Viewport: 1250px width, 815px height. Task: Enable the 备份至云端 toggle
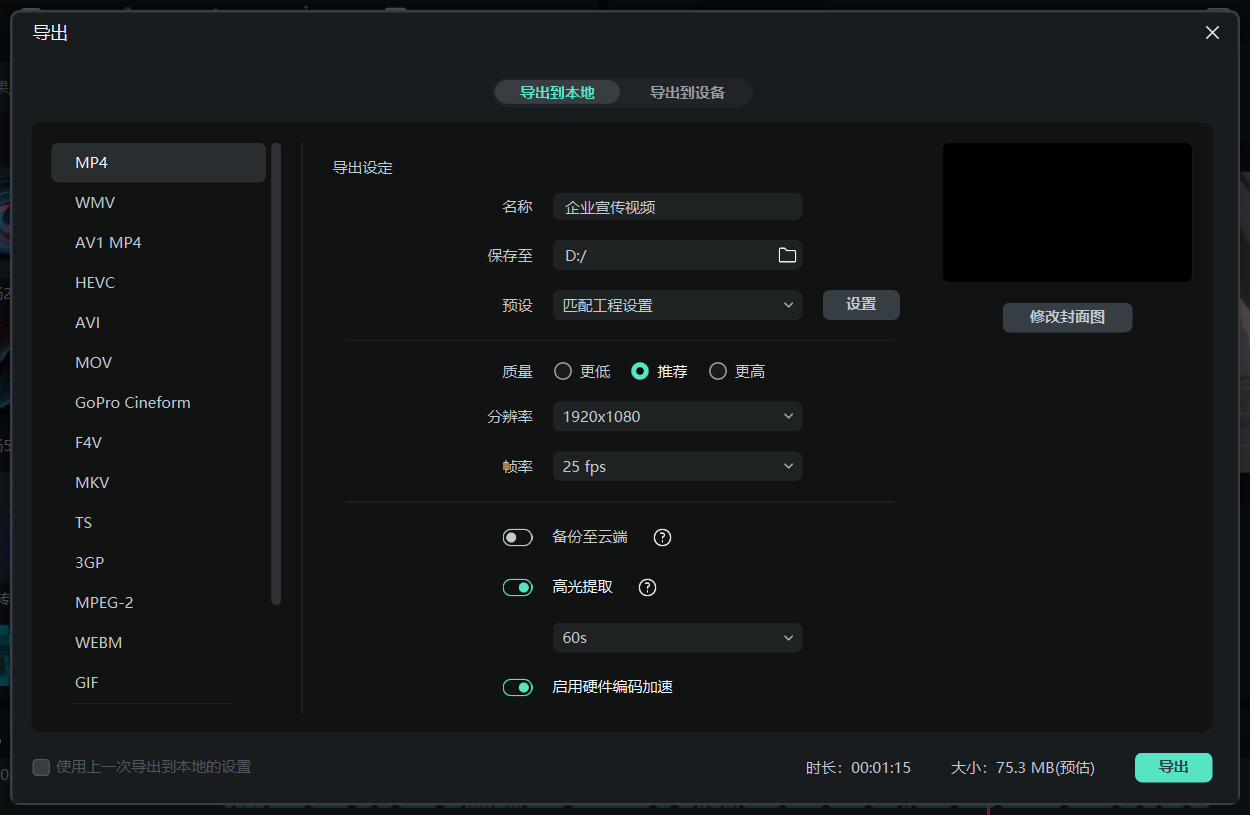point(517,537)
